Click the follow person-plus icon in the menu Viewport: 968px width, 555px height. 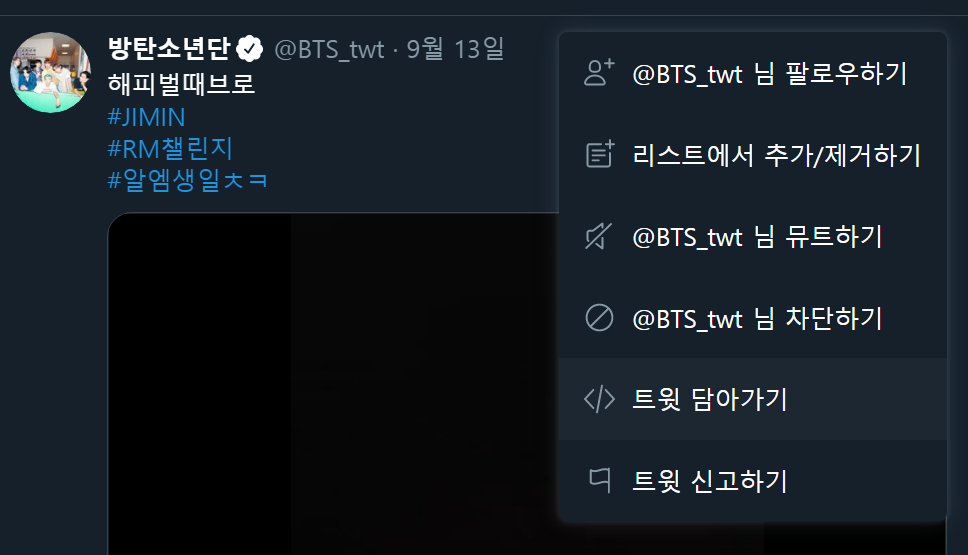tap(599, 73)
